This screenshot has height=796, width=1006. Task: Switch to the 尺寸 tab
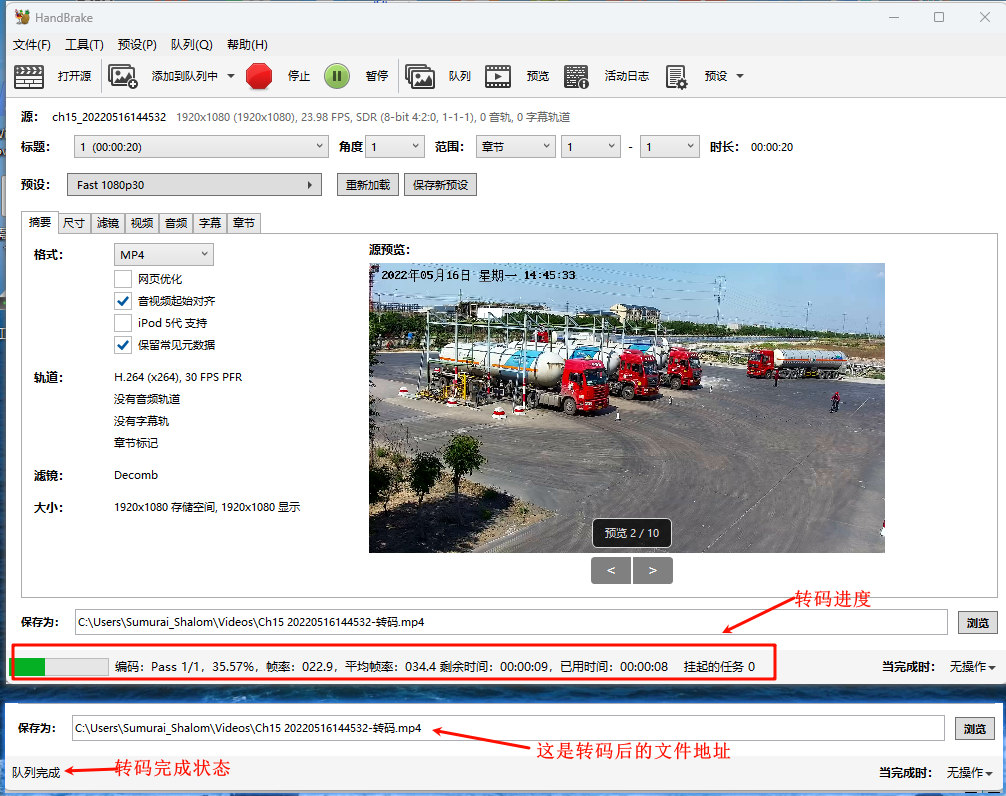pyautogui.click(x=74, y=223)
